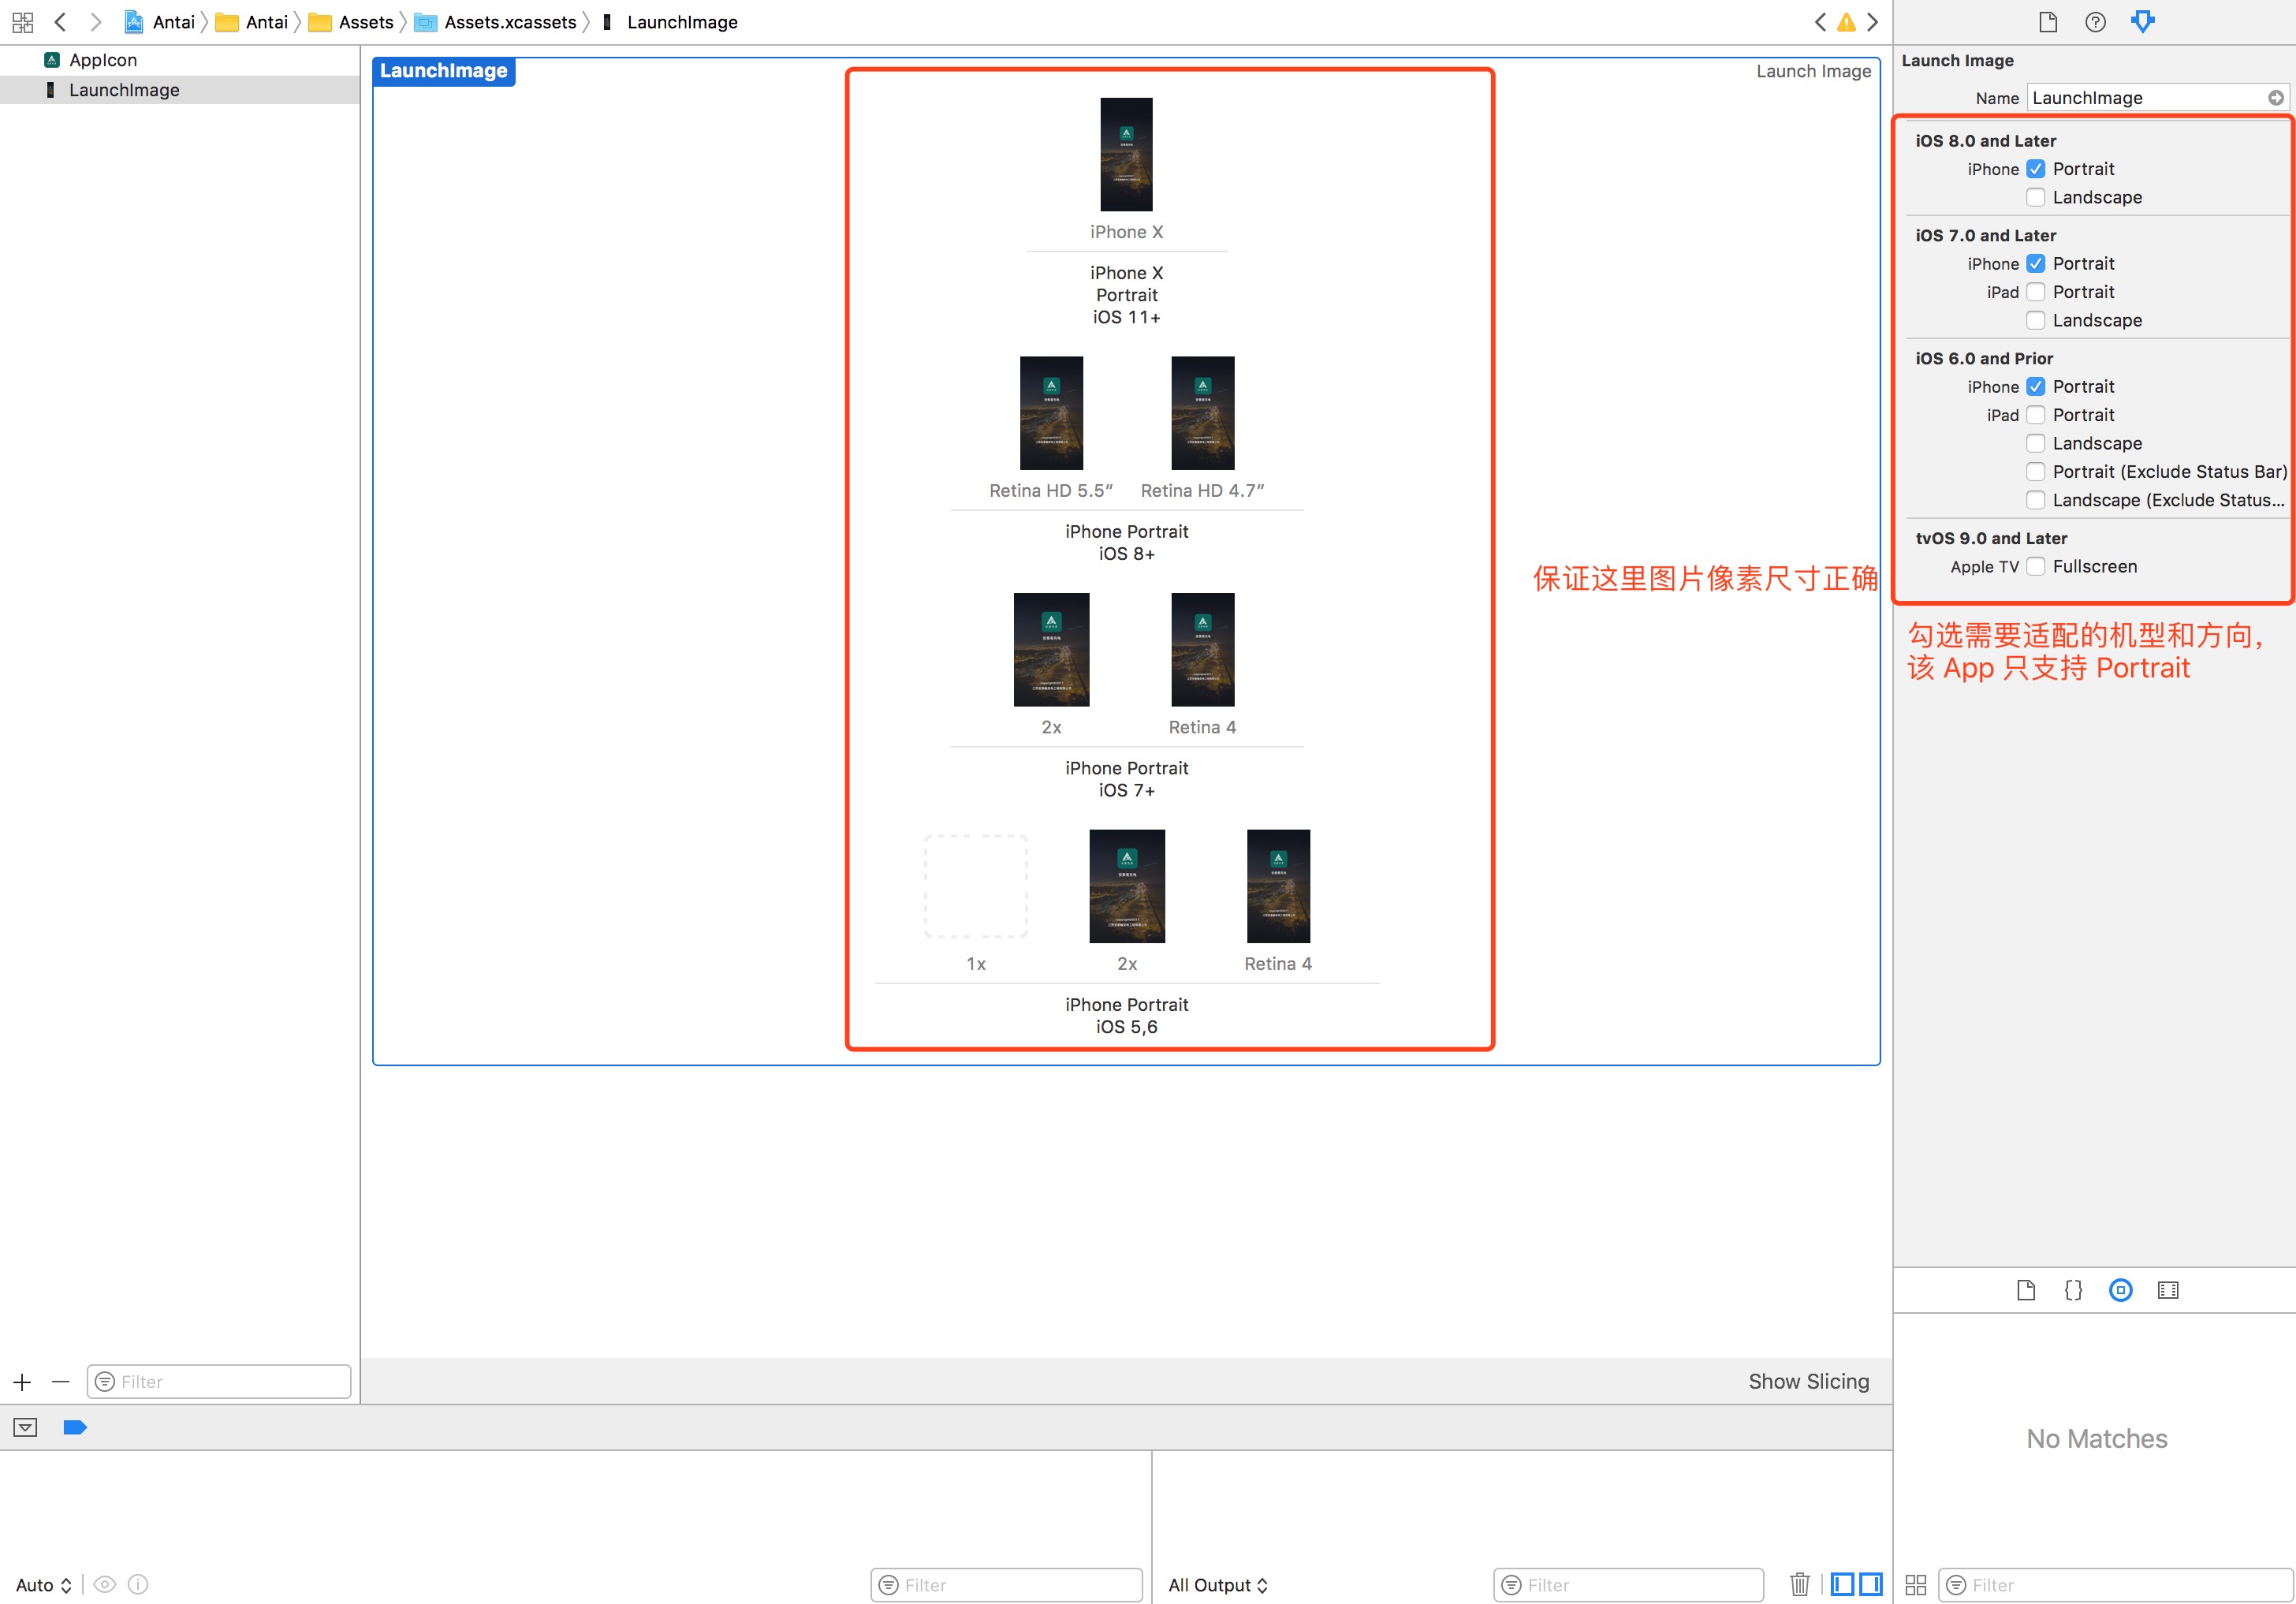This screenshot has width=2296, height=1604.
Task: Open the Quick Help inspector icon
Action: [2095, 22]
